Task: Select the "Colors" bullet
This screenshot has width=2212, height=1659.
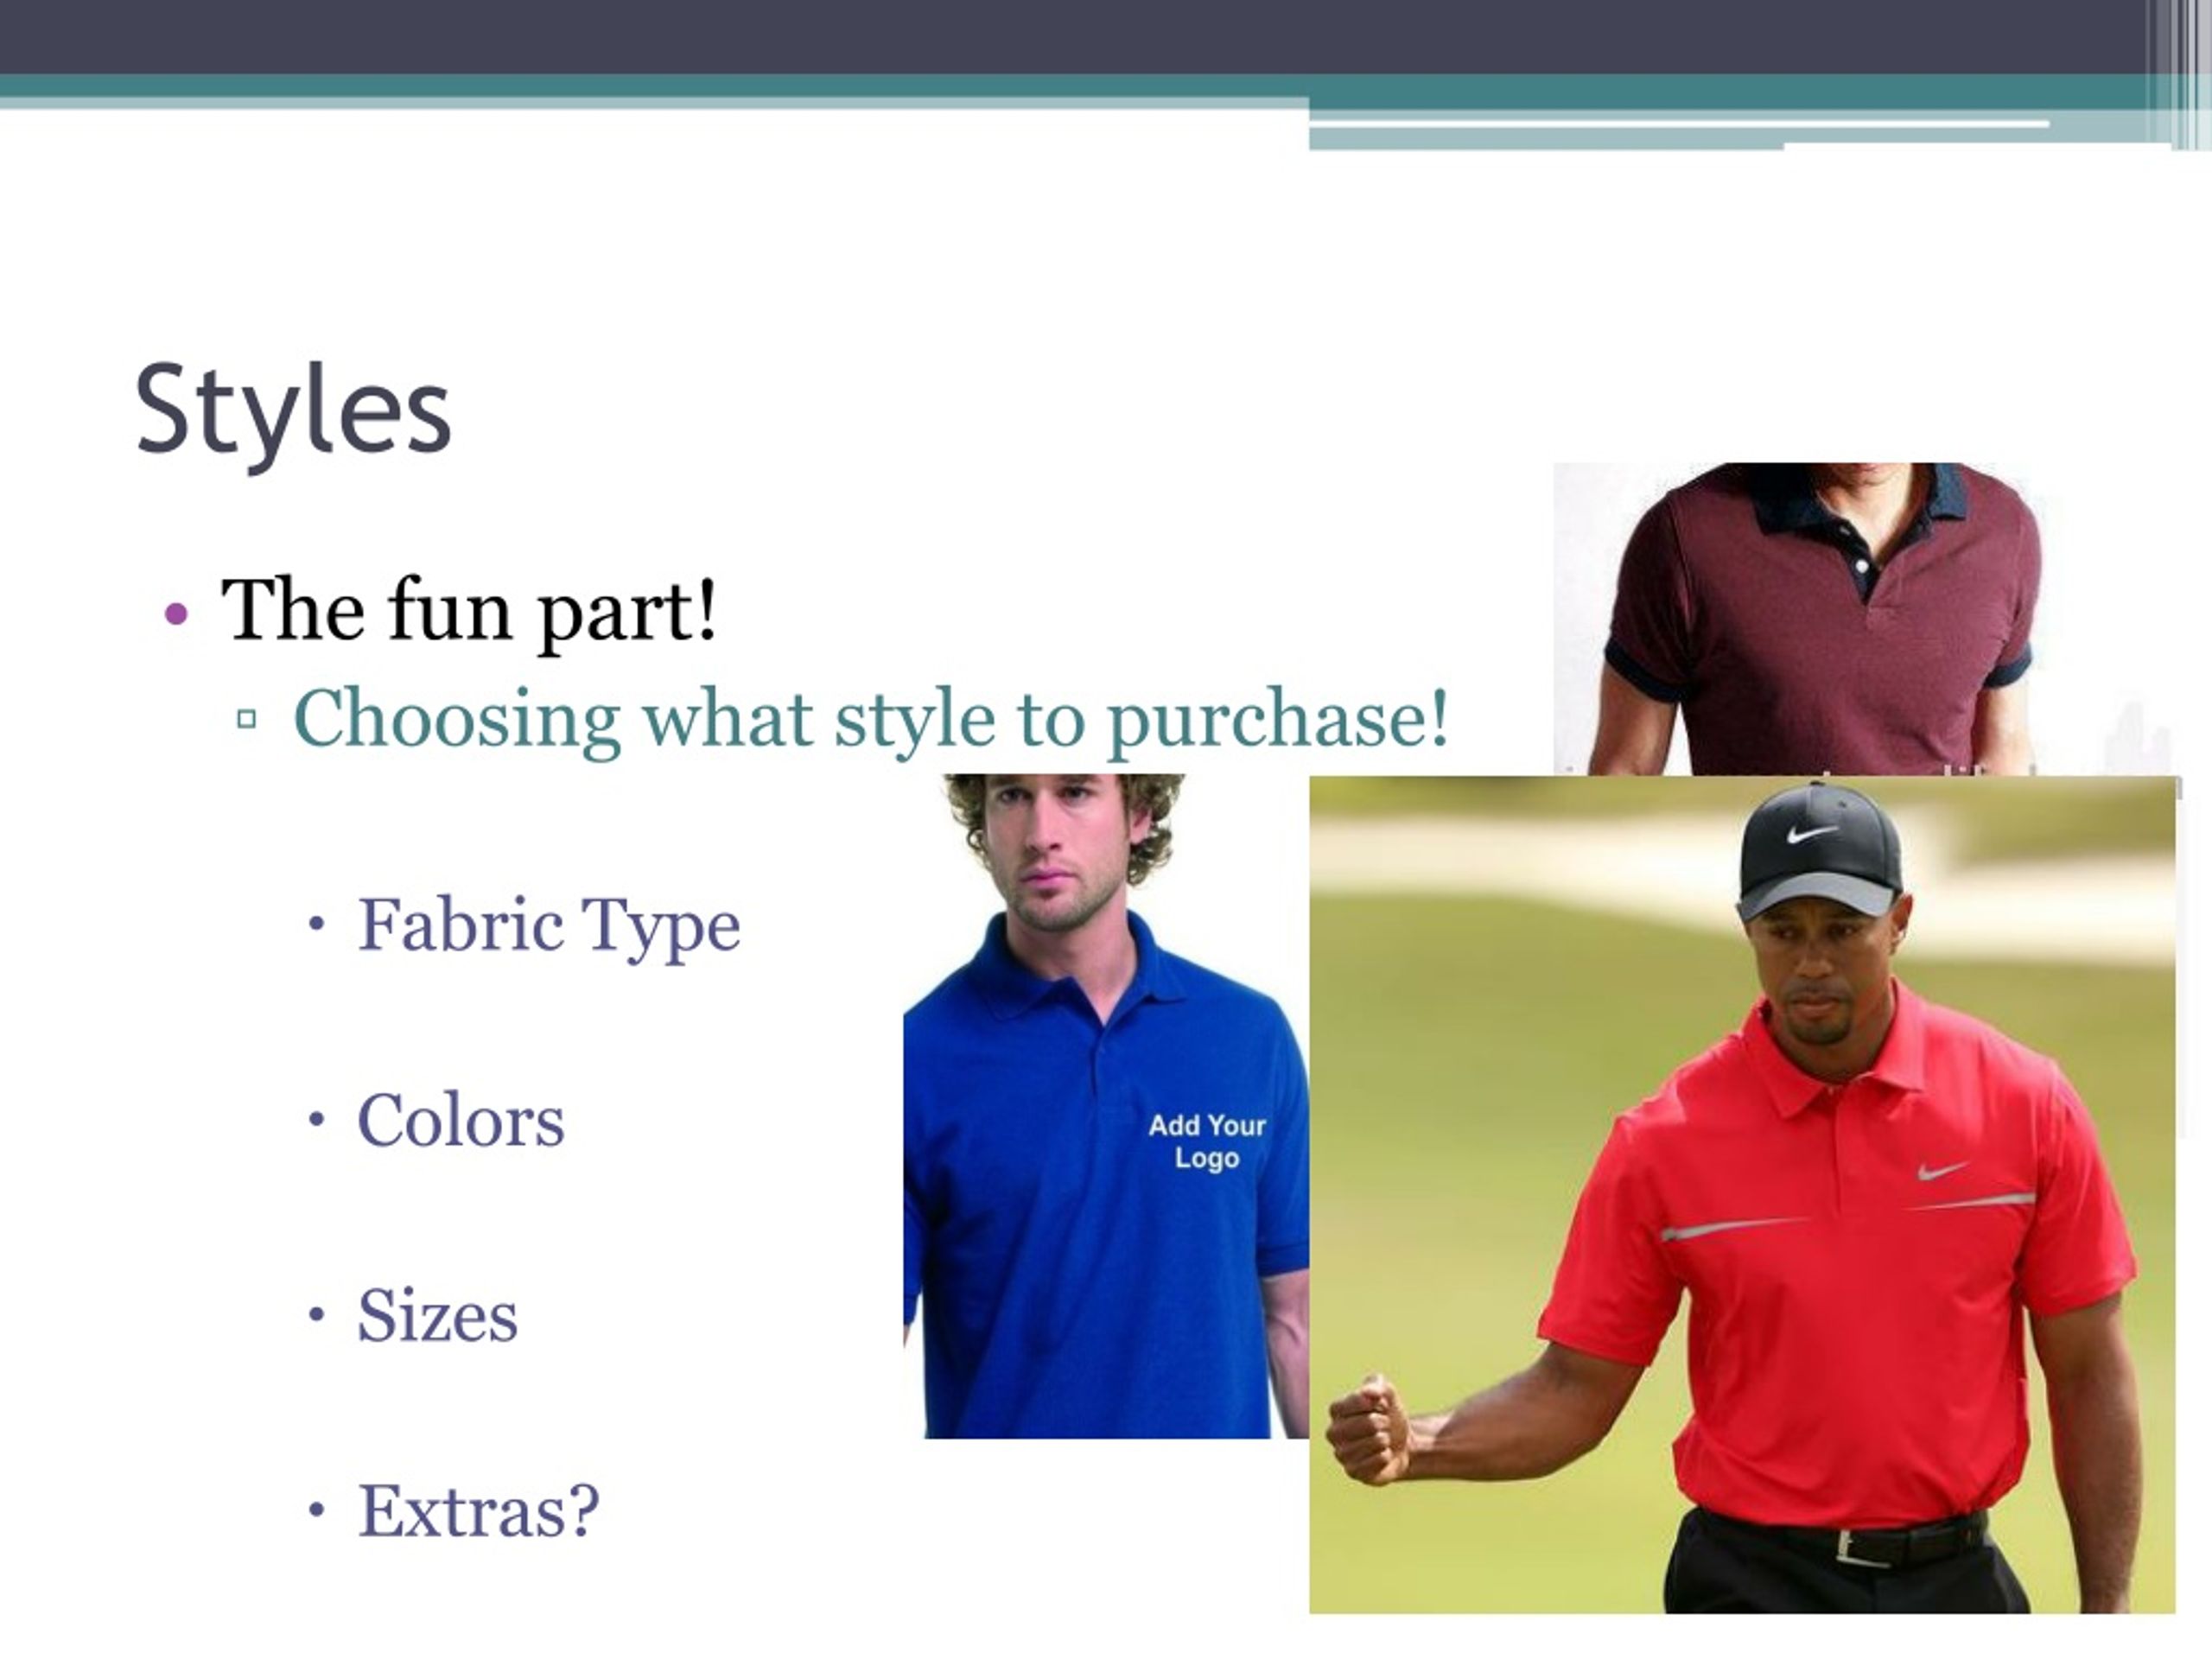Action: click(x=461, y=1121)
